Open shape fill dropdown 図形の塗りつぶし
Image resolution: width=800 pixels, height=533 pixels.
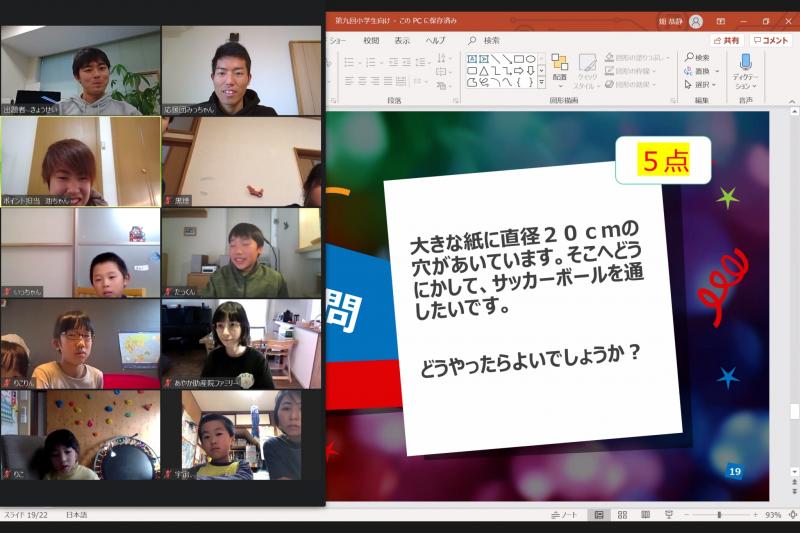pos(637,58)
